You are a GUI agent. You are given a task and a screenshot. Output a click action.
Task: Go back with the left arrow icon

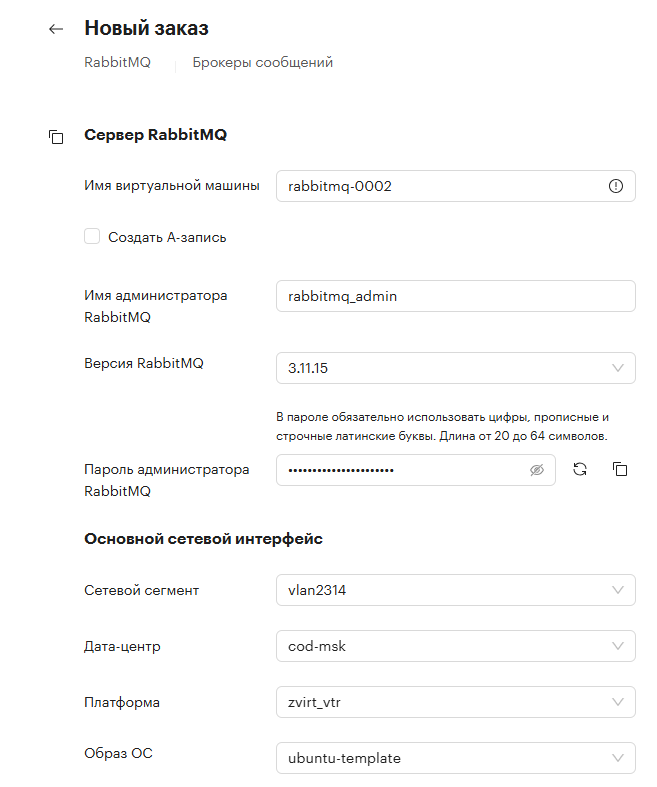click(56, 29)
